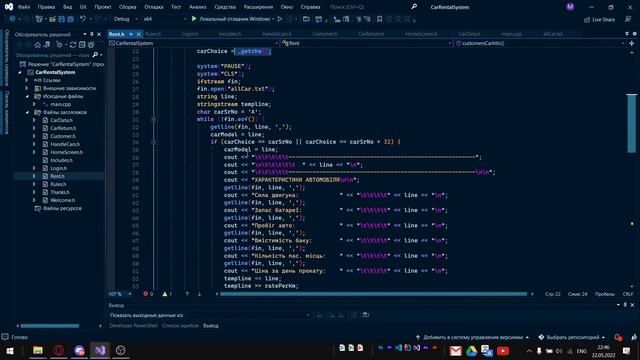Switch to the Login.h editor tab
The image size is (640, 360).
[190, 34]
